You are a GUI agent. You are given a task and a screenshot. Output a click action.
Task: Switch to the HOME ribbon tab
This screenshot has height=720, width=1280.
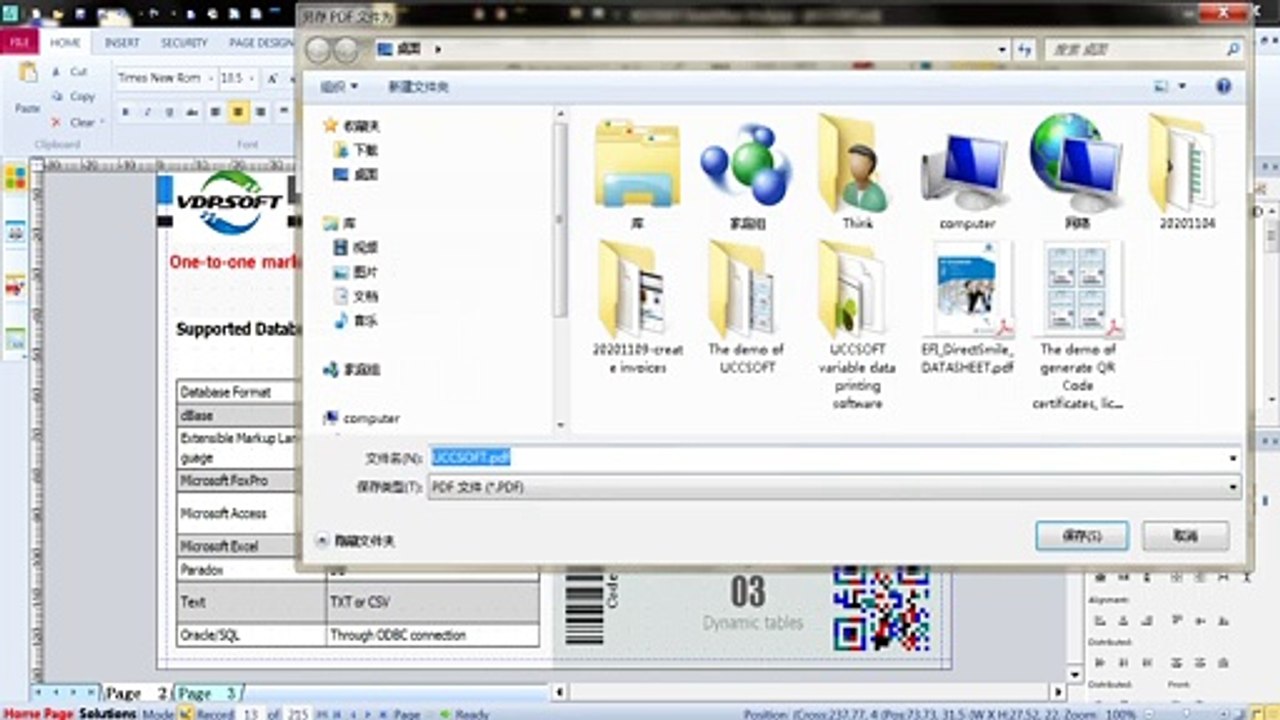[65, 43]
